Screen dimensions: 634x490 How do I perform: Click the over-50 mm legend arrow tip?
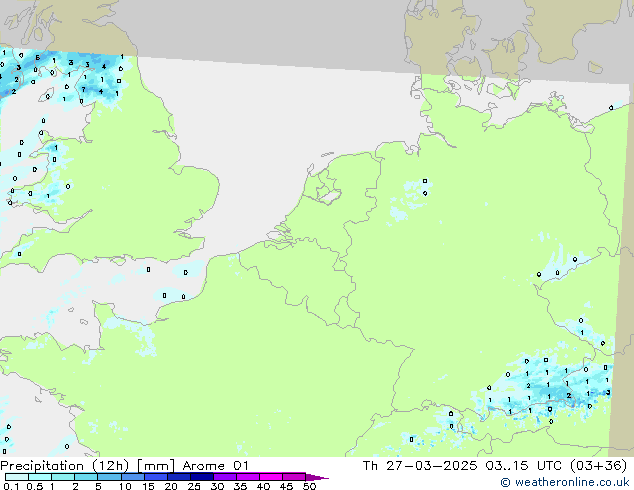(317, 477)
